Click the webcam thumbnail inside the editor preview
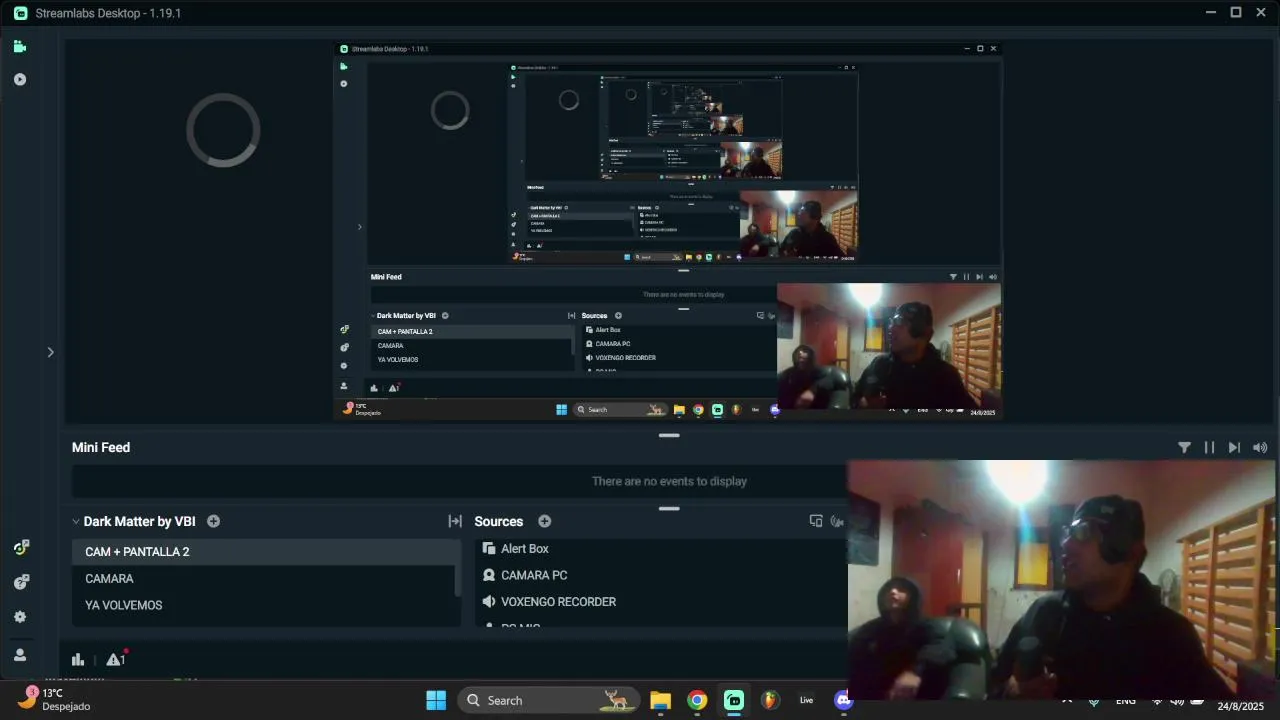 pos(889,346)
